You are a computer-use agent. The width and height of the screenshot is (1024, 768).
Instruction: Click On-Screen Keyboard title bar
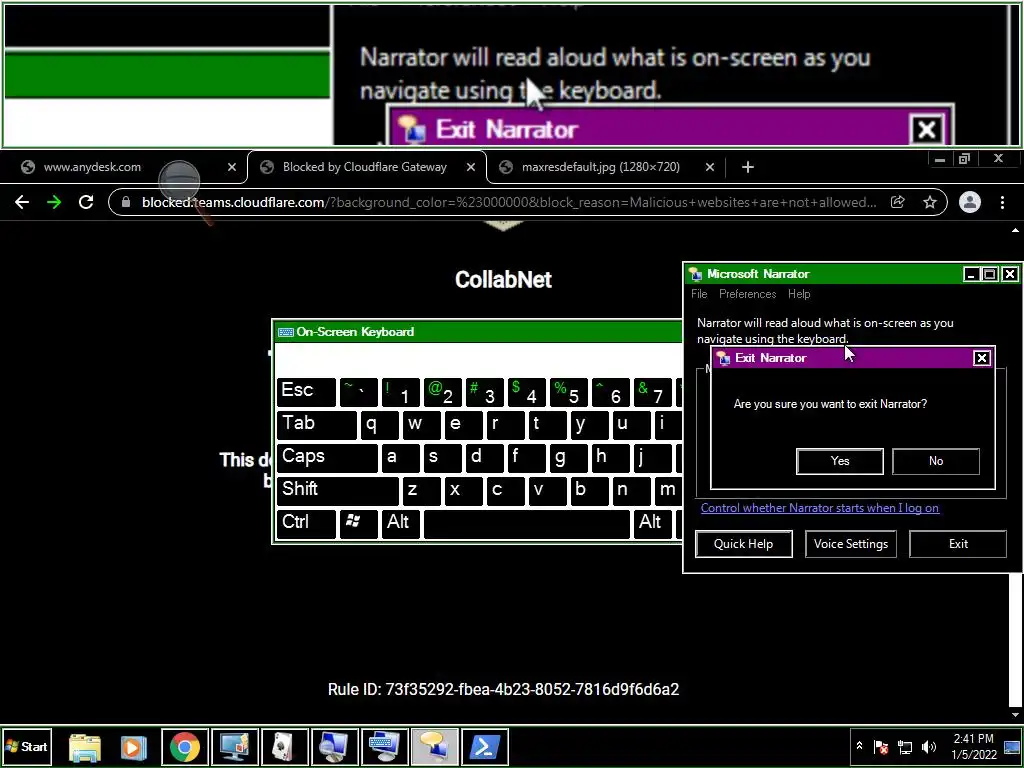pos(478,332)
